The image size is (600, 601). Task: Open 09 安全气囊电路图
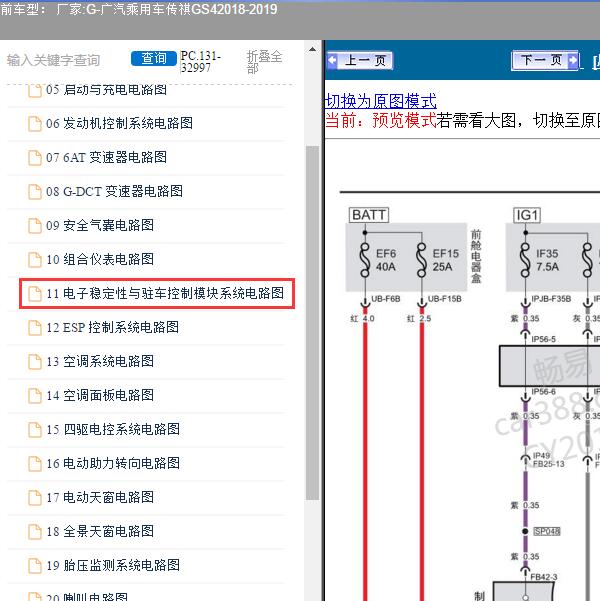[x=100, y=225]
